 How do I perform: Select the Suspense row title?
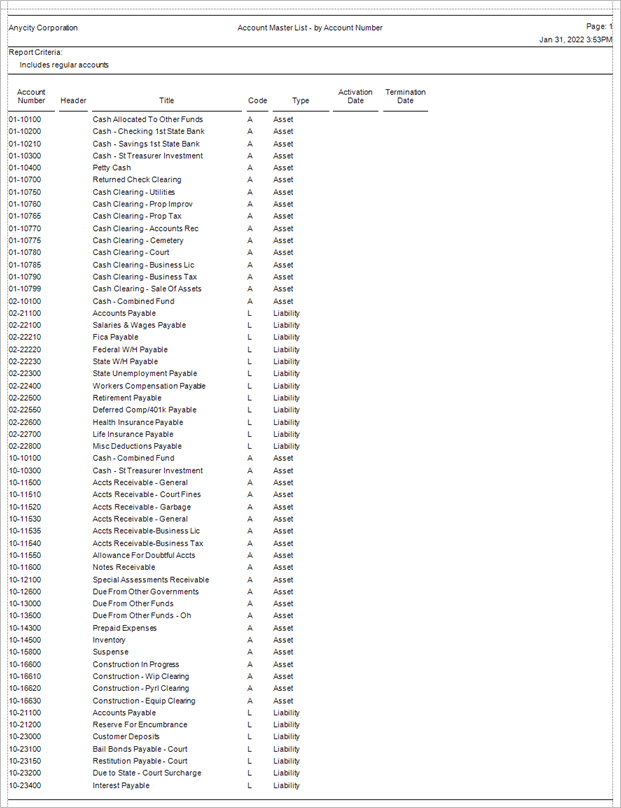click(x=110, y=652)
